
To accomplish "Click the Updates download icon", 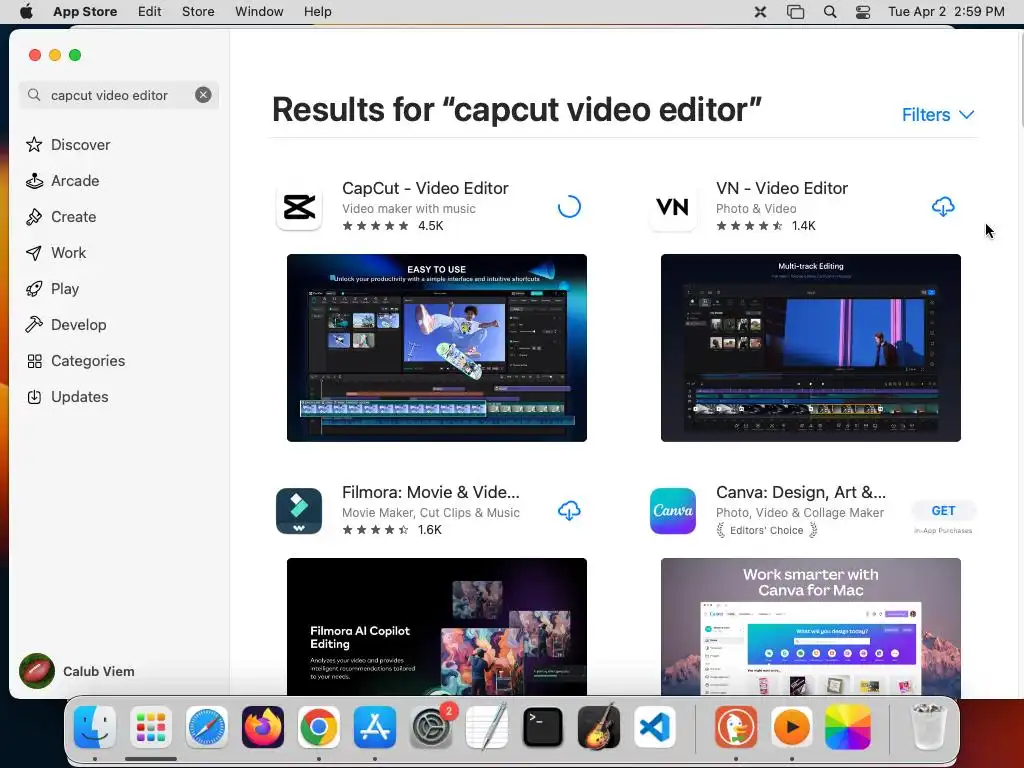I will [x=34, y=397].
